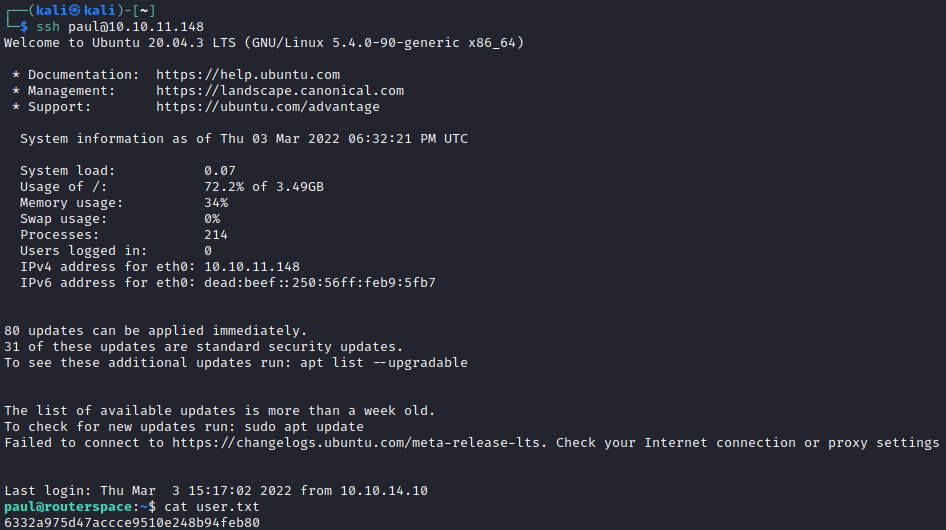Open the landscape.canonical.com management link
The height and width of the screenshot is (530, 946).
tap(280, 91)
